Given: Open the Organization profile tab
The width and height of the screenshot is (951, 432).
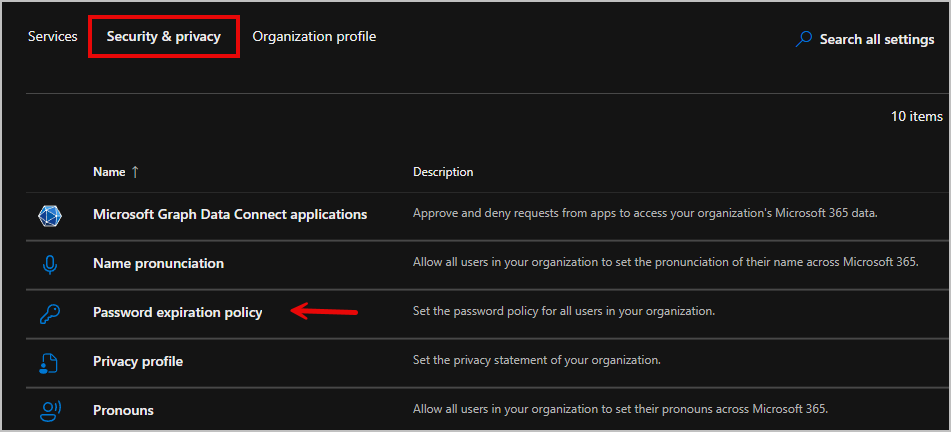Looking at the screenshot, I should (314, 37).
